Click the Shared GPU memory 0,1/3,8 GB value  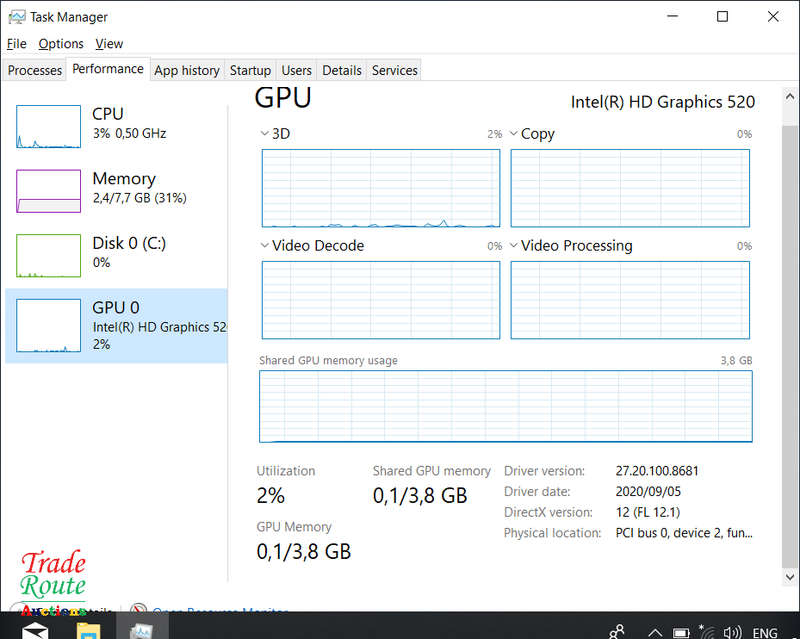pos(420,496)
